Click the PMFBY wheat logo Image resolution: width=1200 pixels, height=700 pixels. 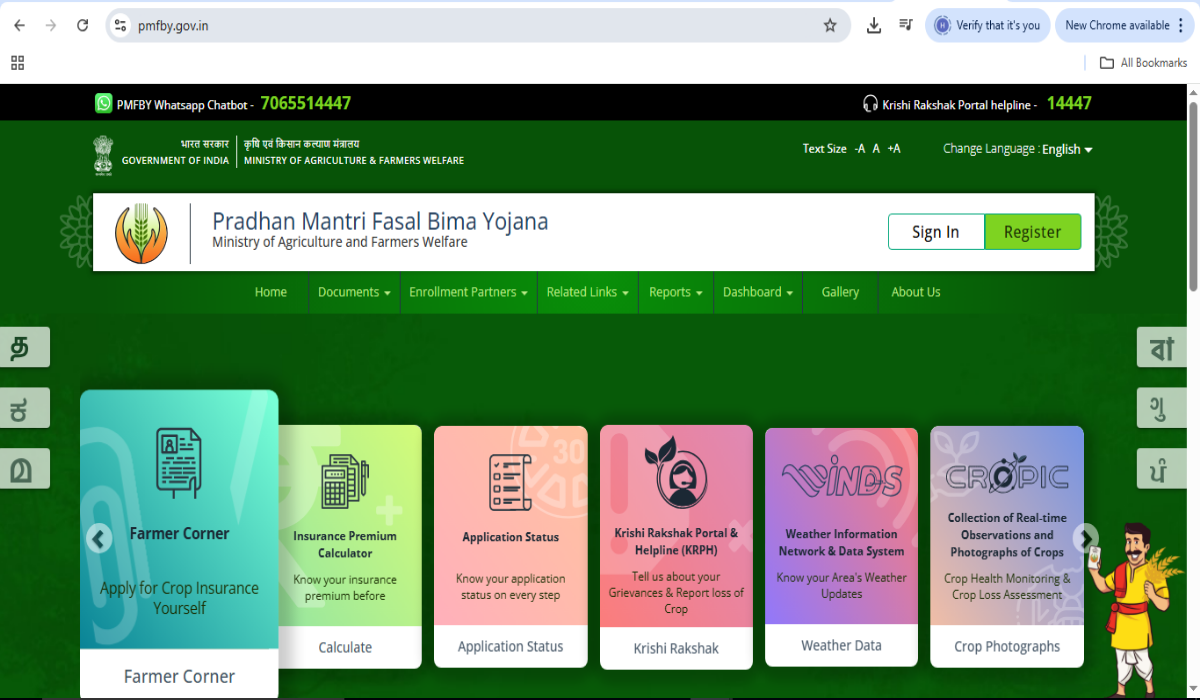point(141,232)
